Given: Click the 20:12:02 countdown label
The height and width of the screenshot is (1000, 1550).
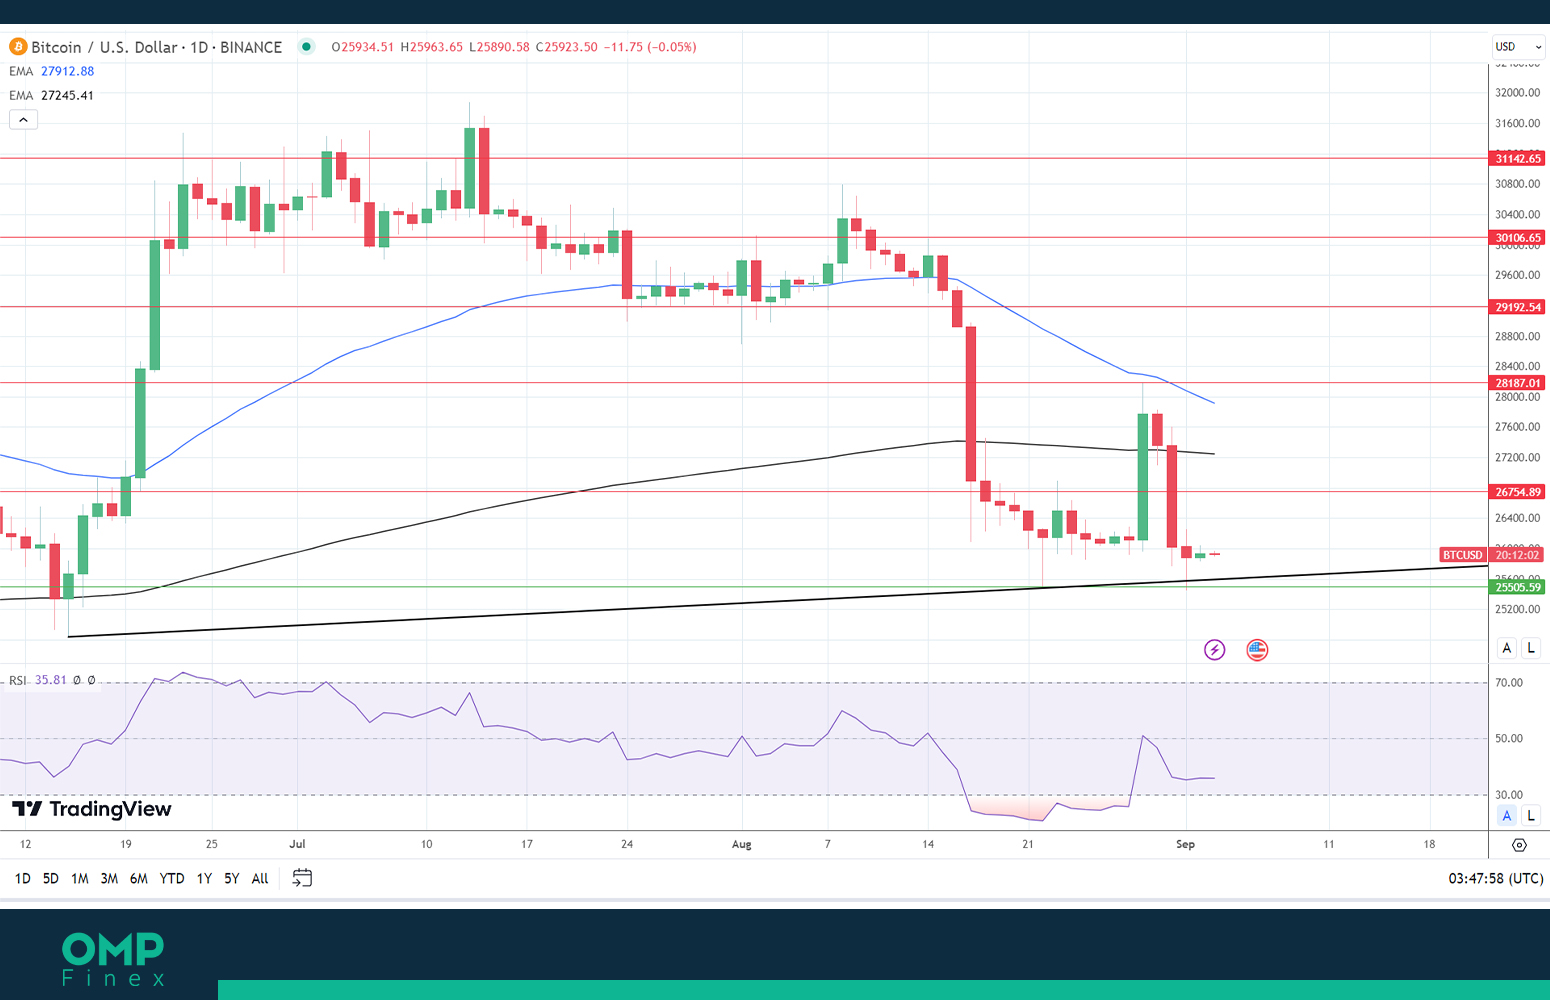Looking at the screenshot, I should 1518,555.
